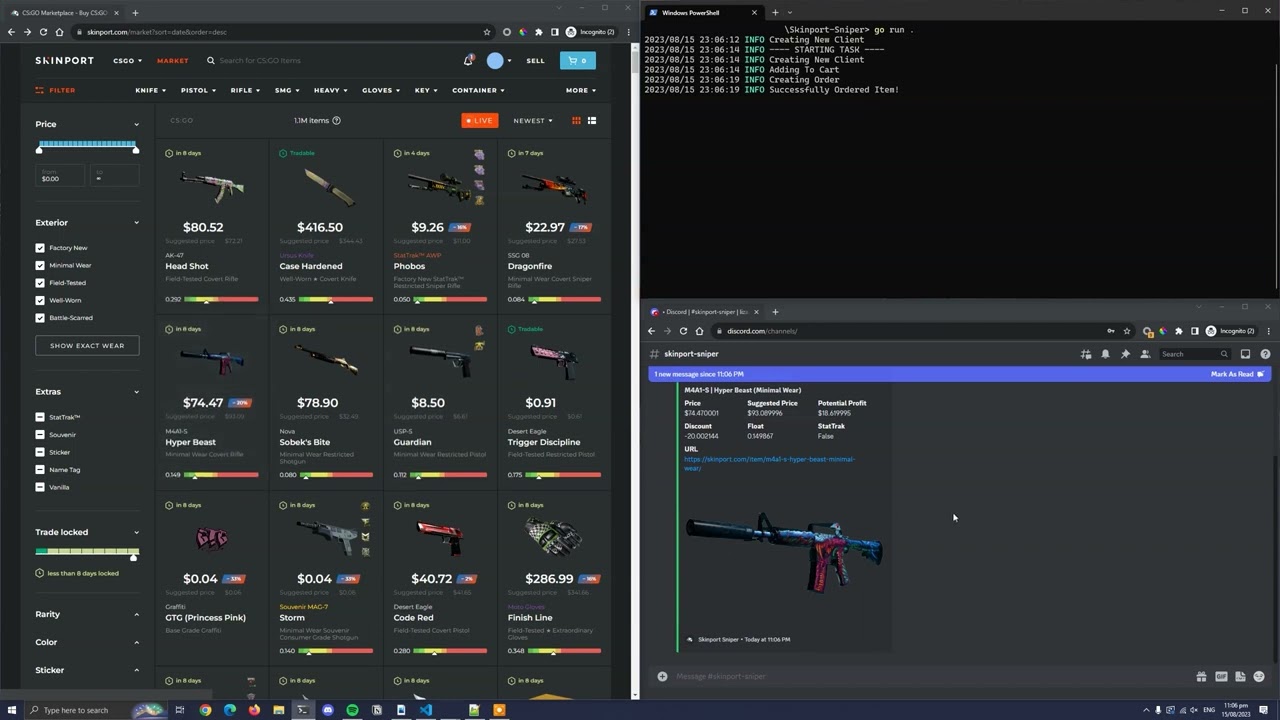Switch to list view layout

click(592, 120)
